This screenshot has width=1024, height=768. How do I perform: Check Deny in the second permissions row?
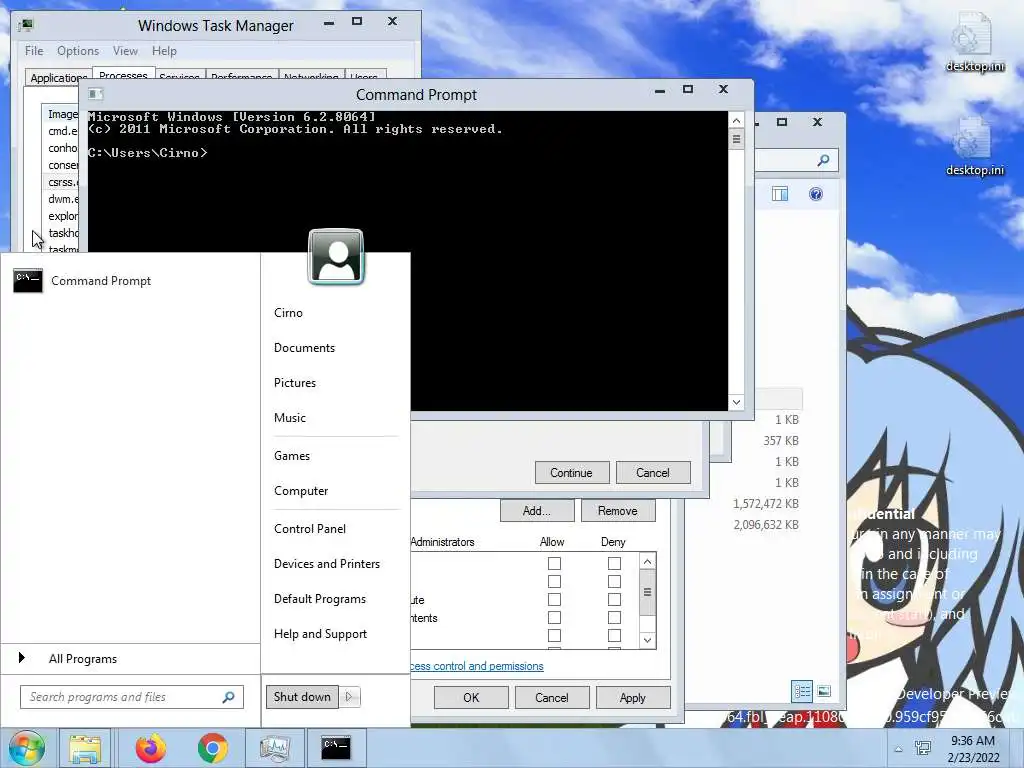615,581
